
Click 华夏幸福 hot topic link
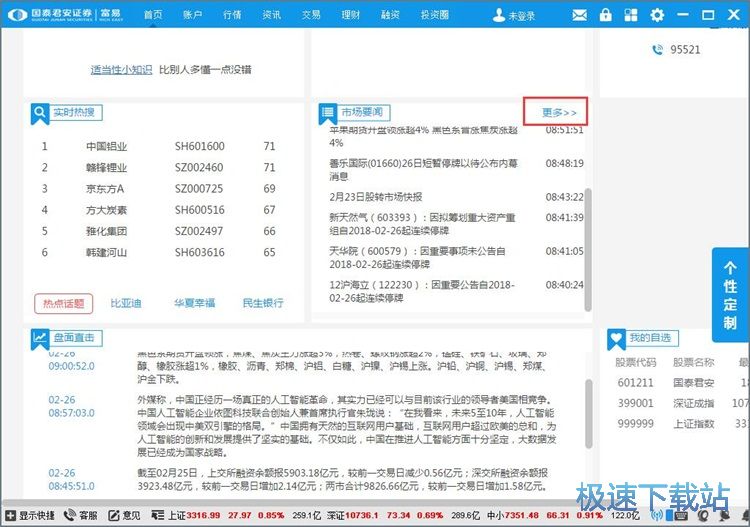pos(195,303)
